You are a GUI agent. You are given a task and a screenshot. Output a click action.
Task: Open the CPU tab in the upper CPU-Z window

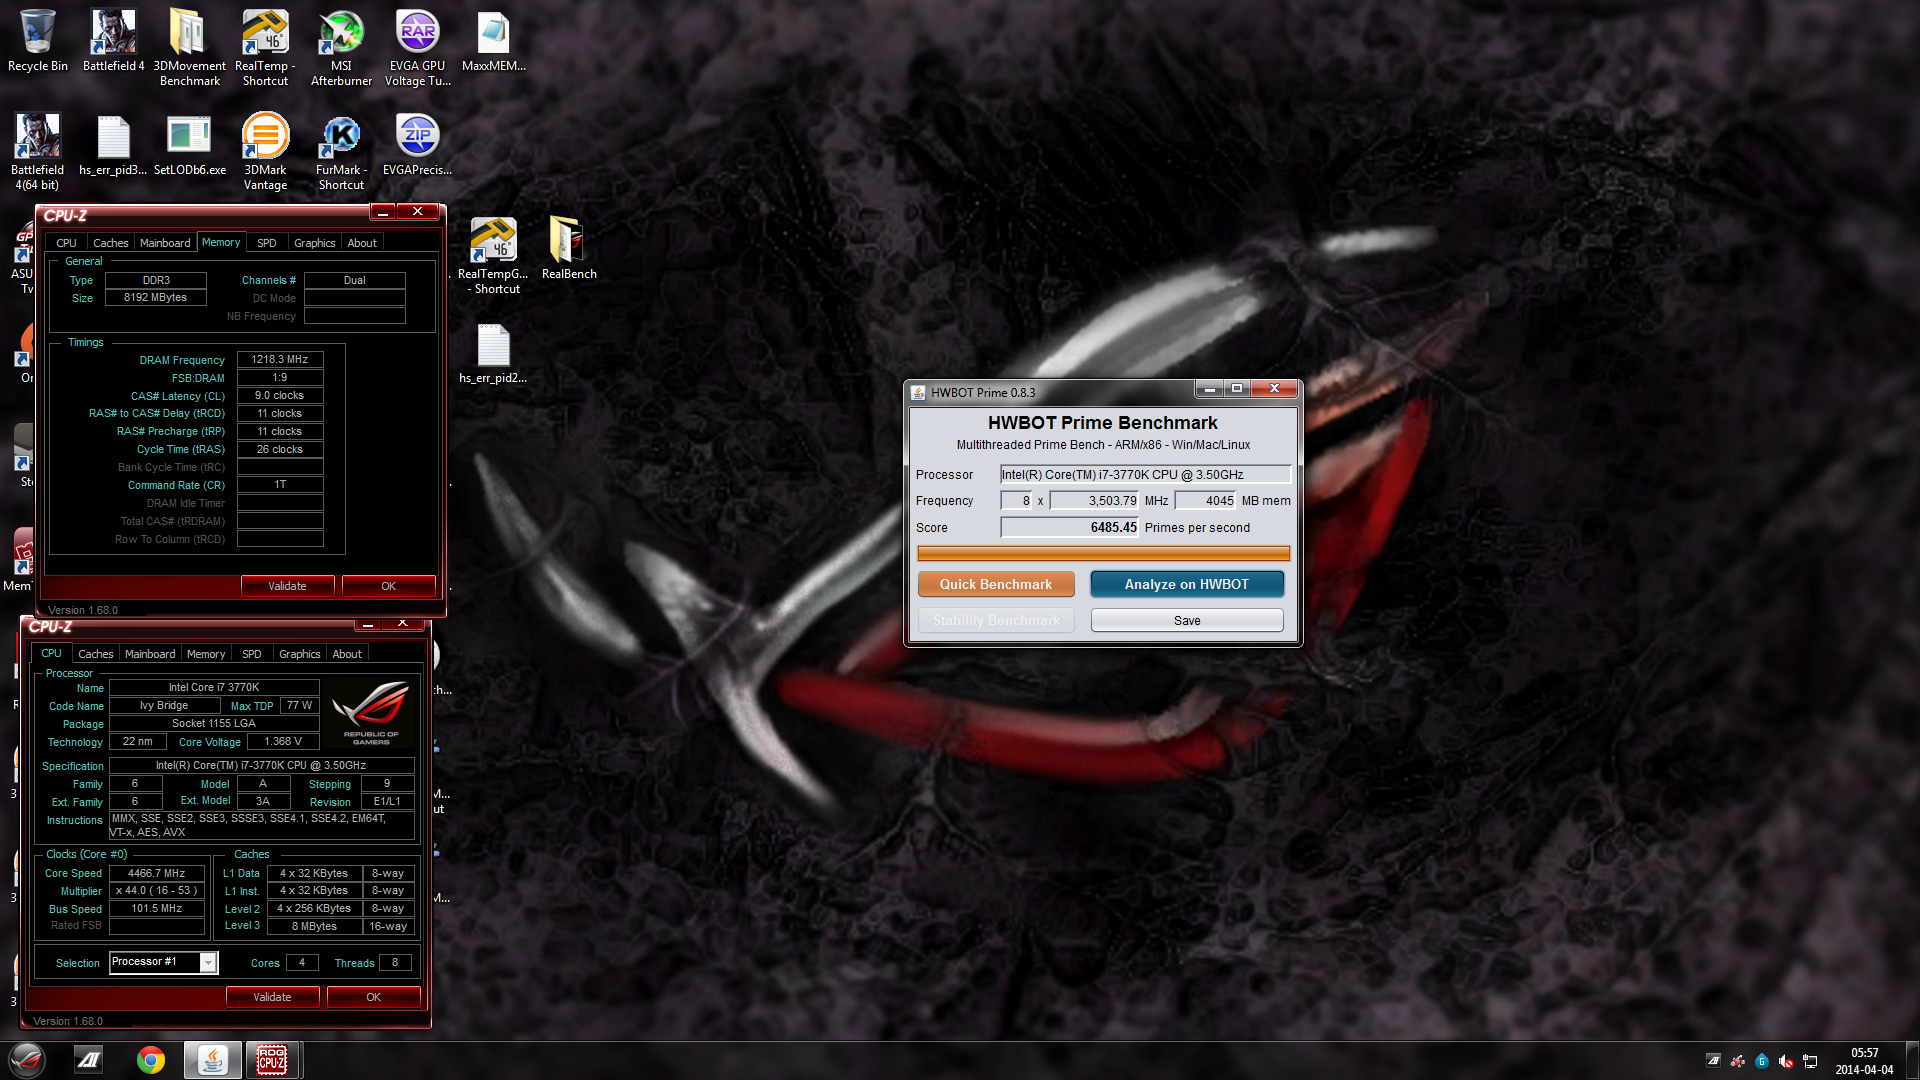(x=66, y=243)
